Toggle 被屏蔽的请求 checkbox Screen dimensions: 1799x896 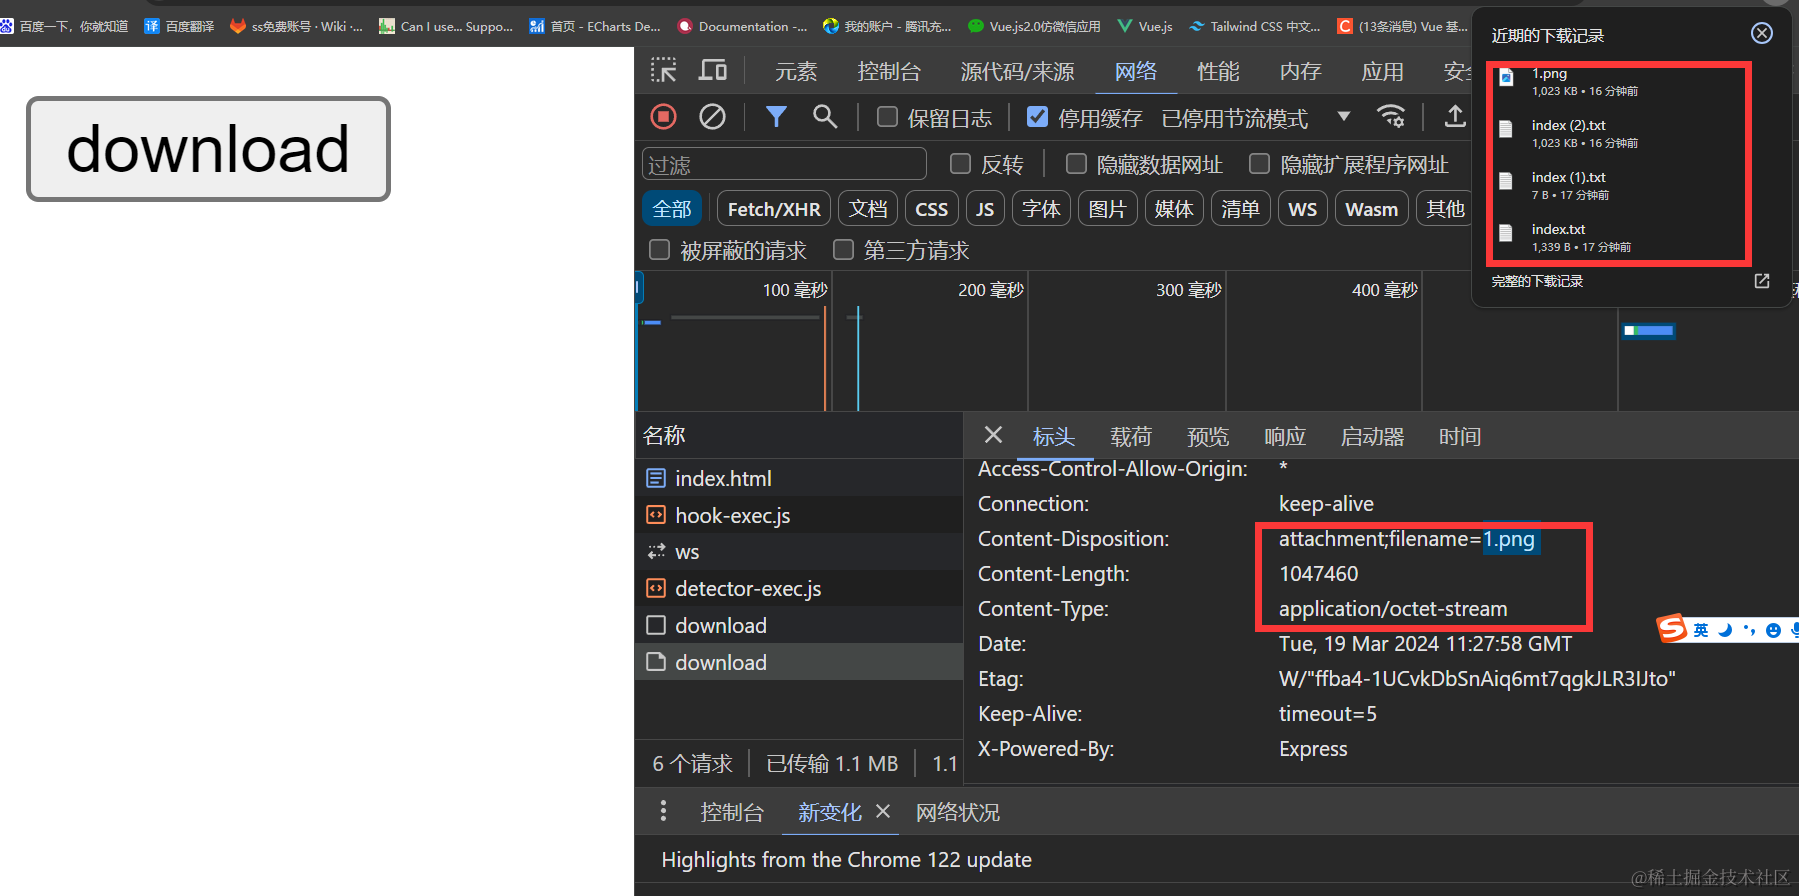[x=659, y=249]
